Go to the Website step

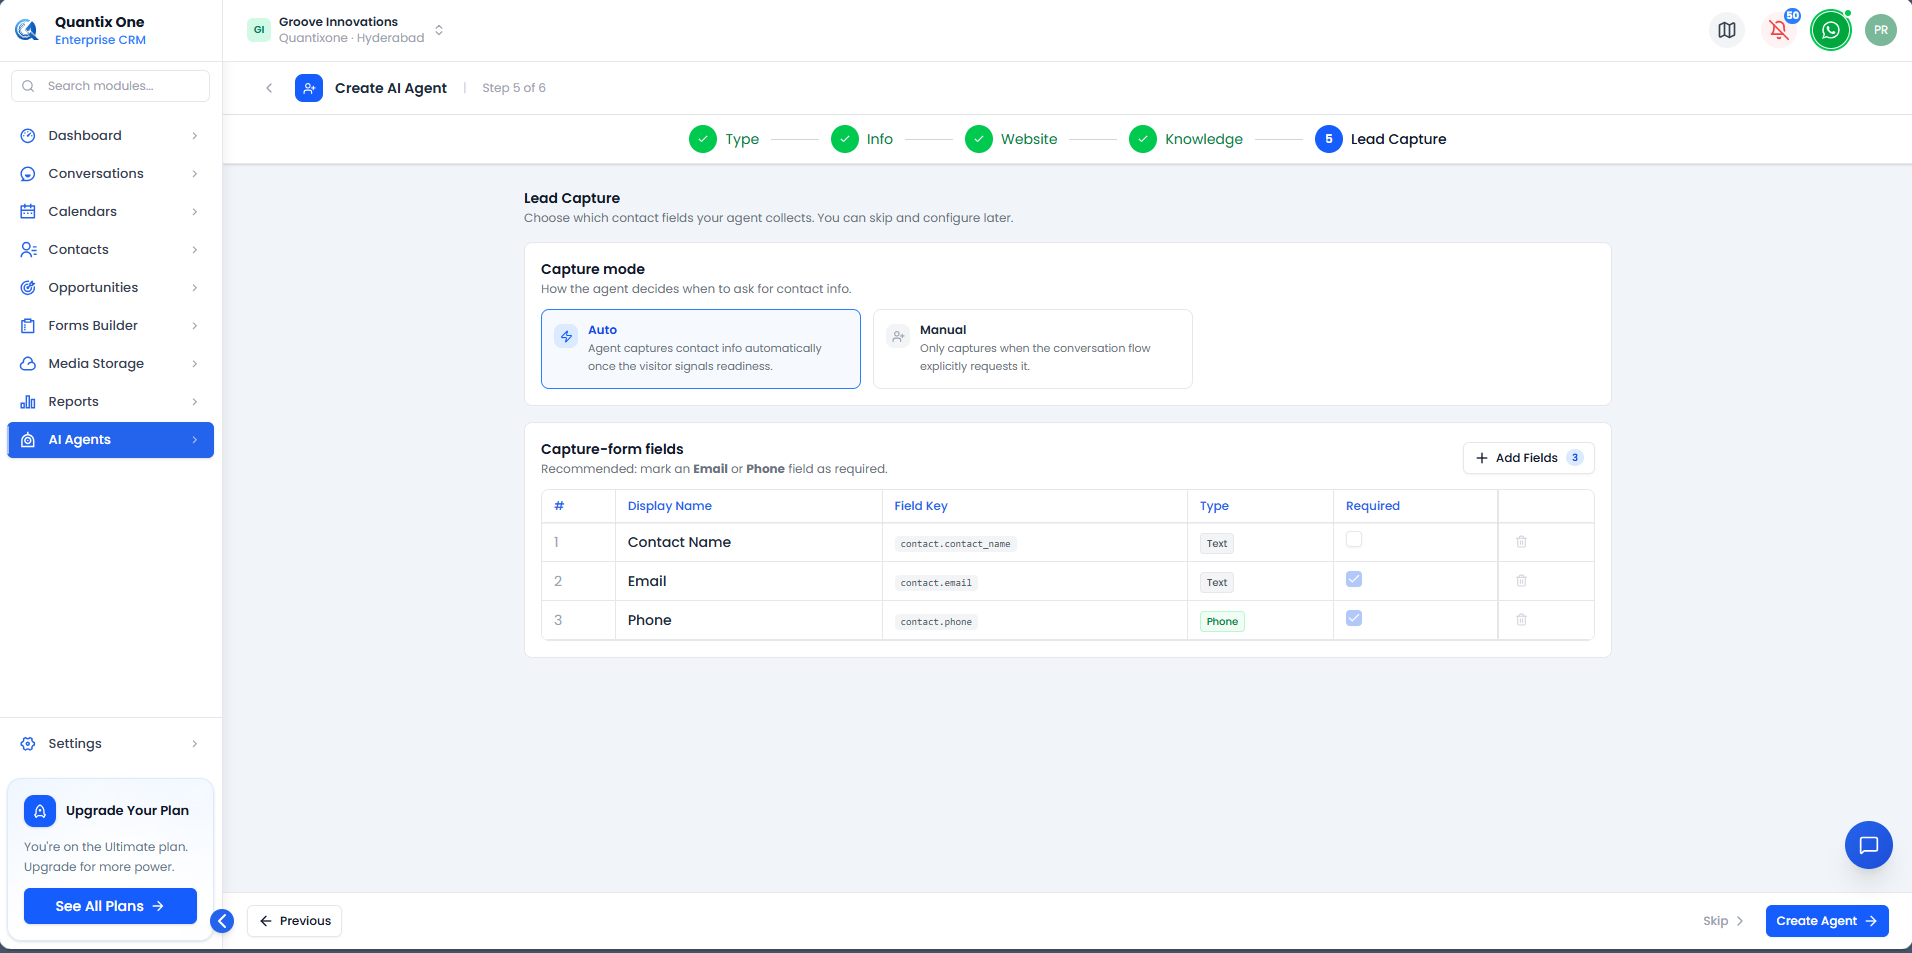(x=1011, y=139)
